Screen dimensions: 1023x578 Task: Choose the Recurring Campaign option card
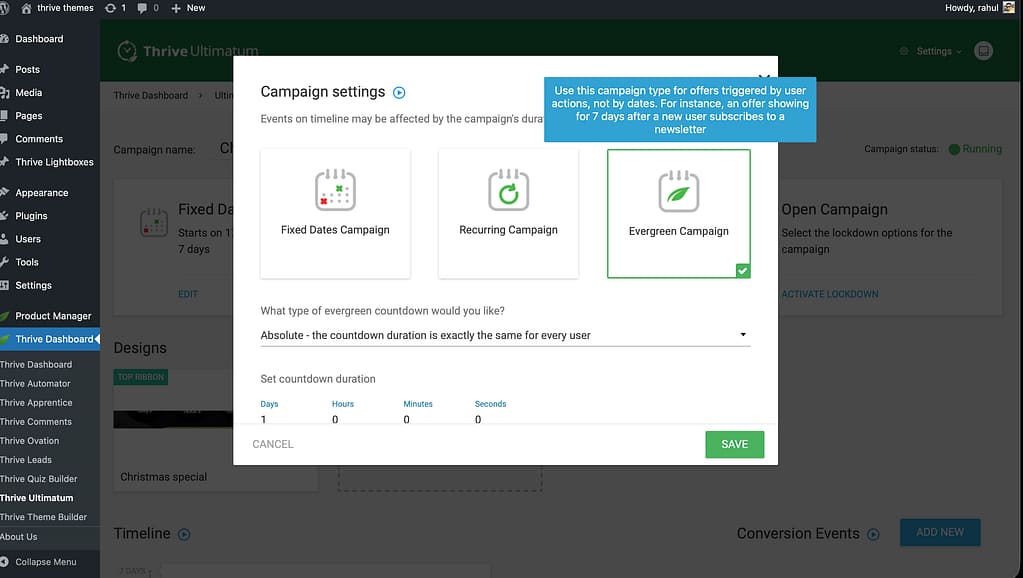pyautogui.click(x=508, y=213)
